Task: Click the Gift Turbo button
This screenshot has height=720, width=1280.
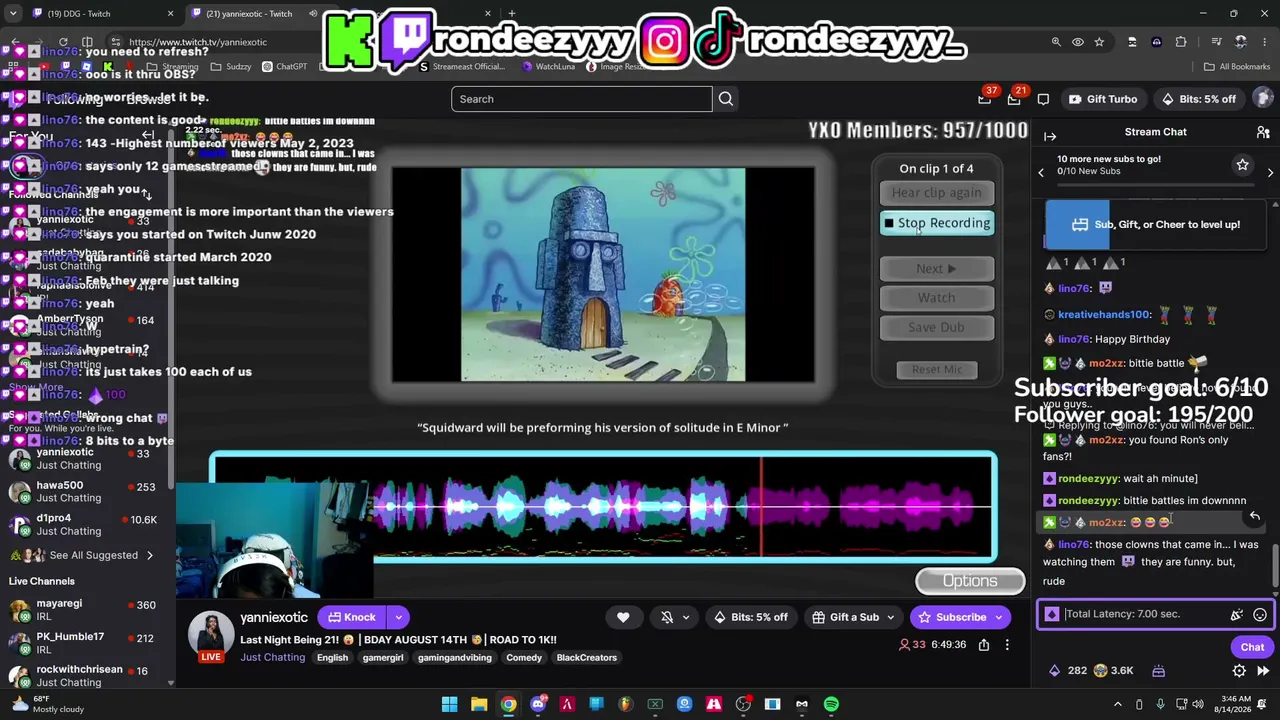Action: [1103, 99]
